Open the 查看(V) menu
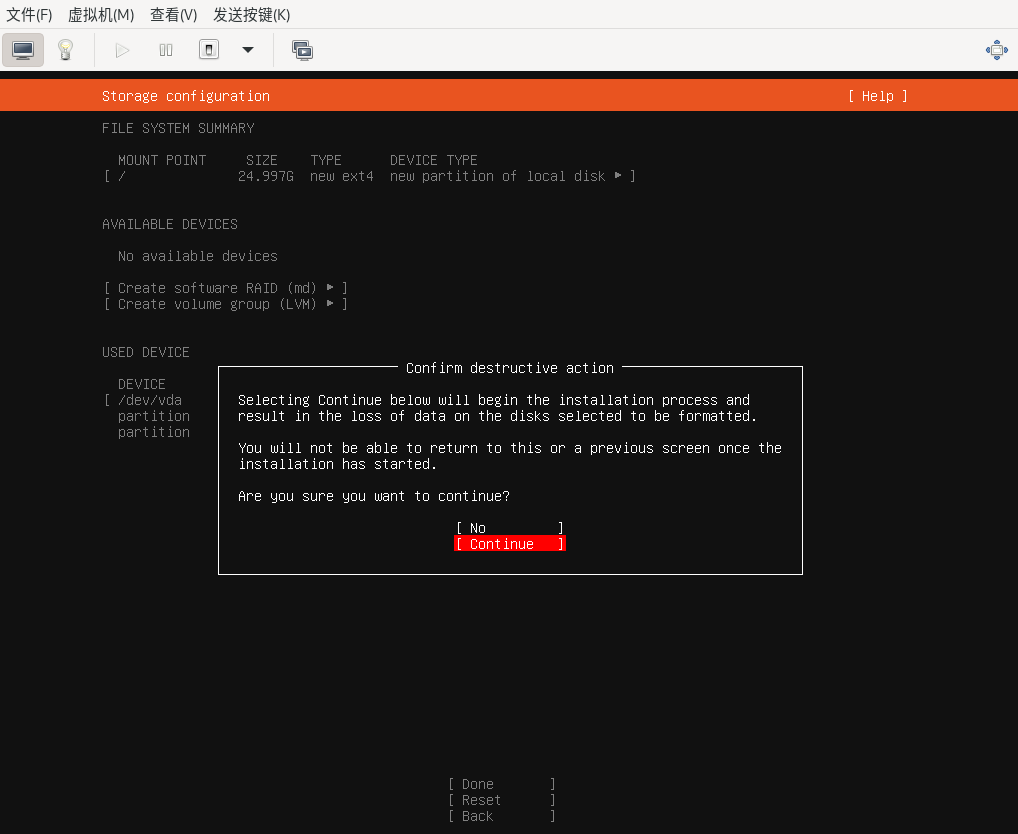Screen dimensions: 1018x834 [173, 15]
